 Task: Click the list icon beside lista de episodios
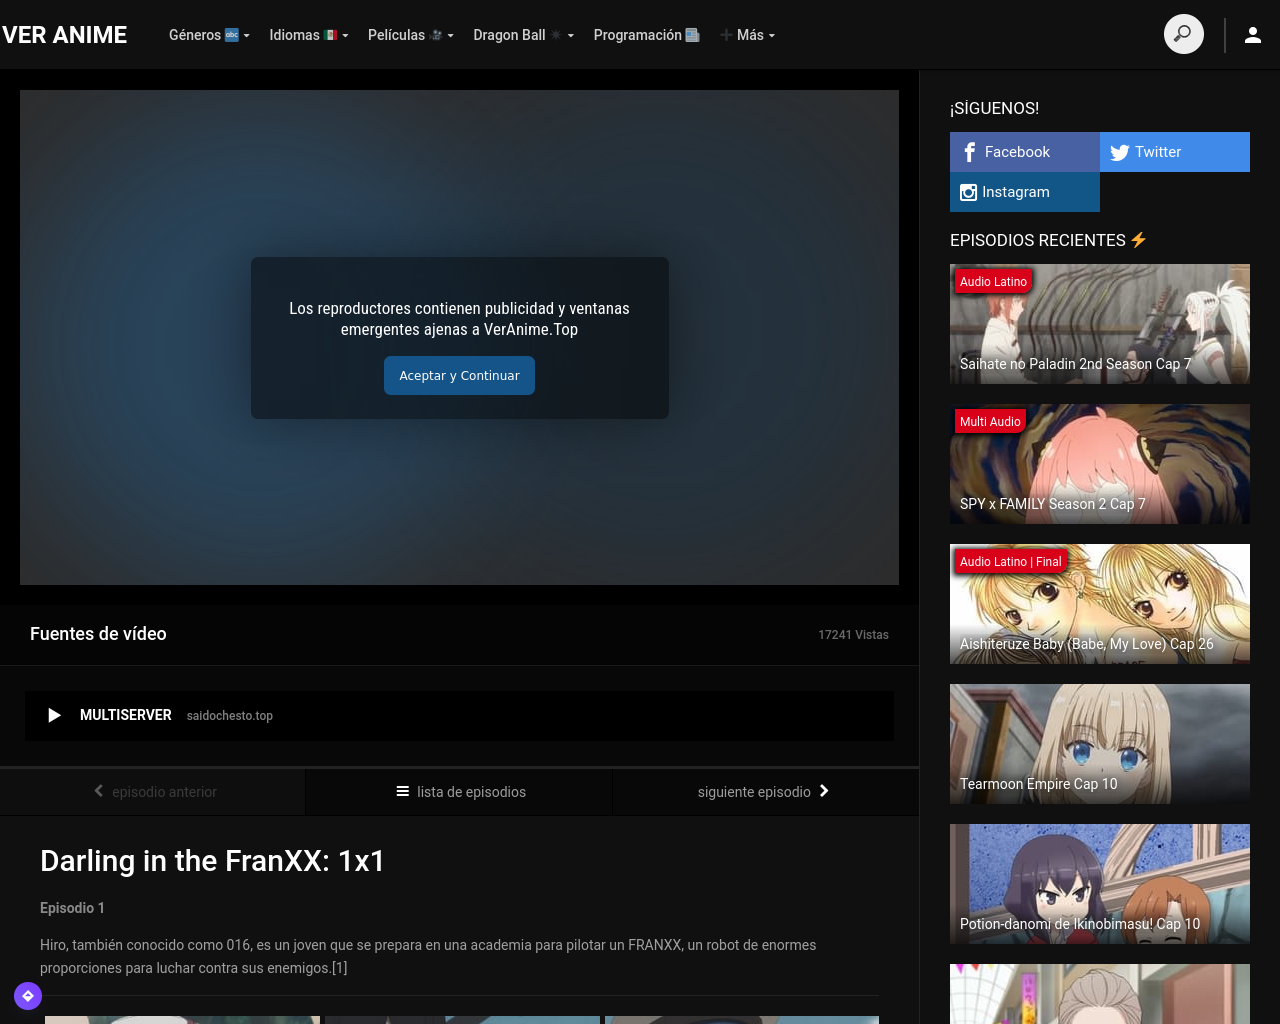click(403, 791)
